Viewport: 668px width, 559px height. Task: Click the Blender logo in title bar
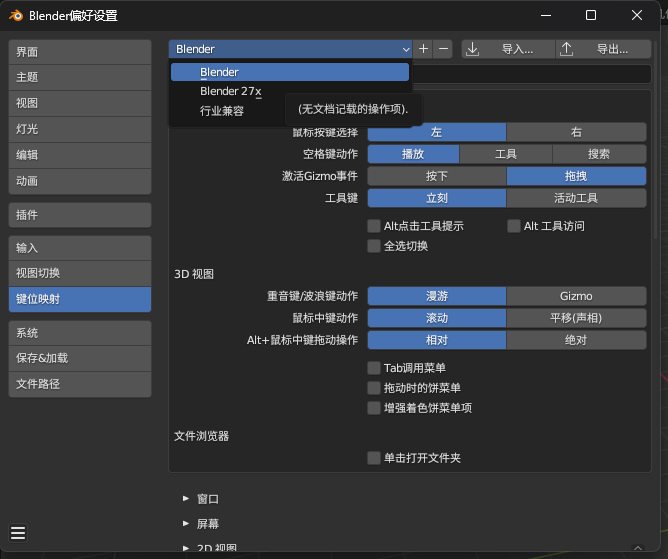(16, 16)
